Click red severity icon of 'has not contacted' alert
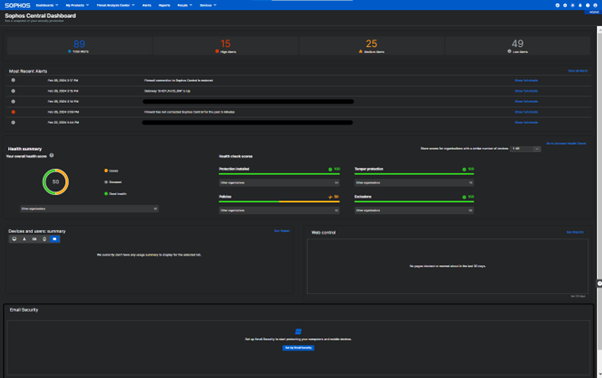 pyautogui.click(x=13, y=112)
